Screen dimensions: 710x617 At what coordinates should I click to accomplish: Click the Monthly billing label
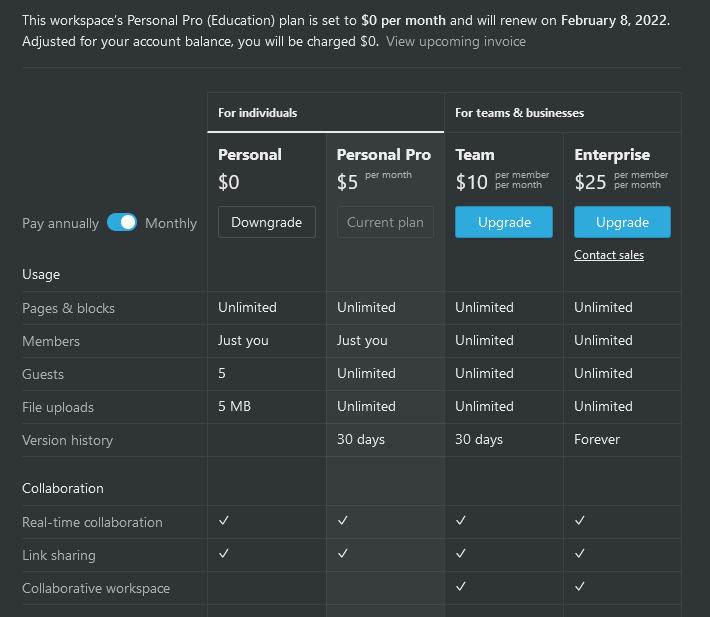pyautogui.click(x=171, y=223)
